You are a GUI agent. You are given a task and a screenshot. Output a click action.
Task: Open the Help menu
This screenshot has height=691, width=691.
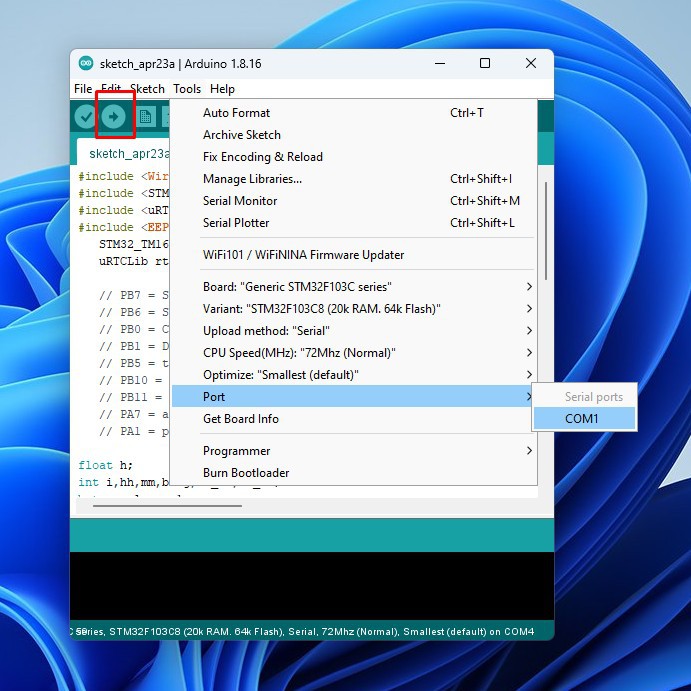point(222,89)
